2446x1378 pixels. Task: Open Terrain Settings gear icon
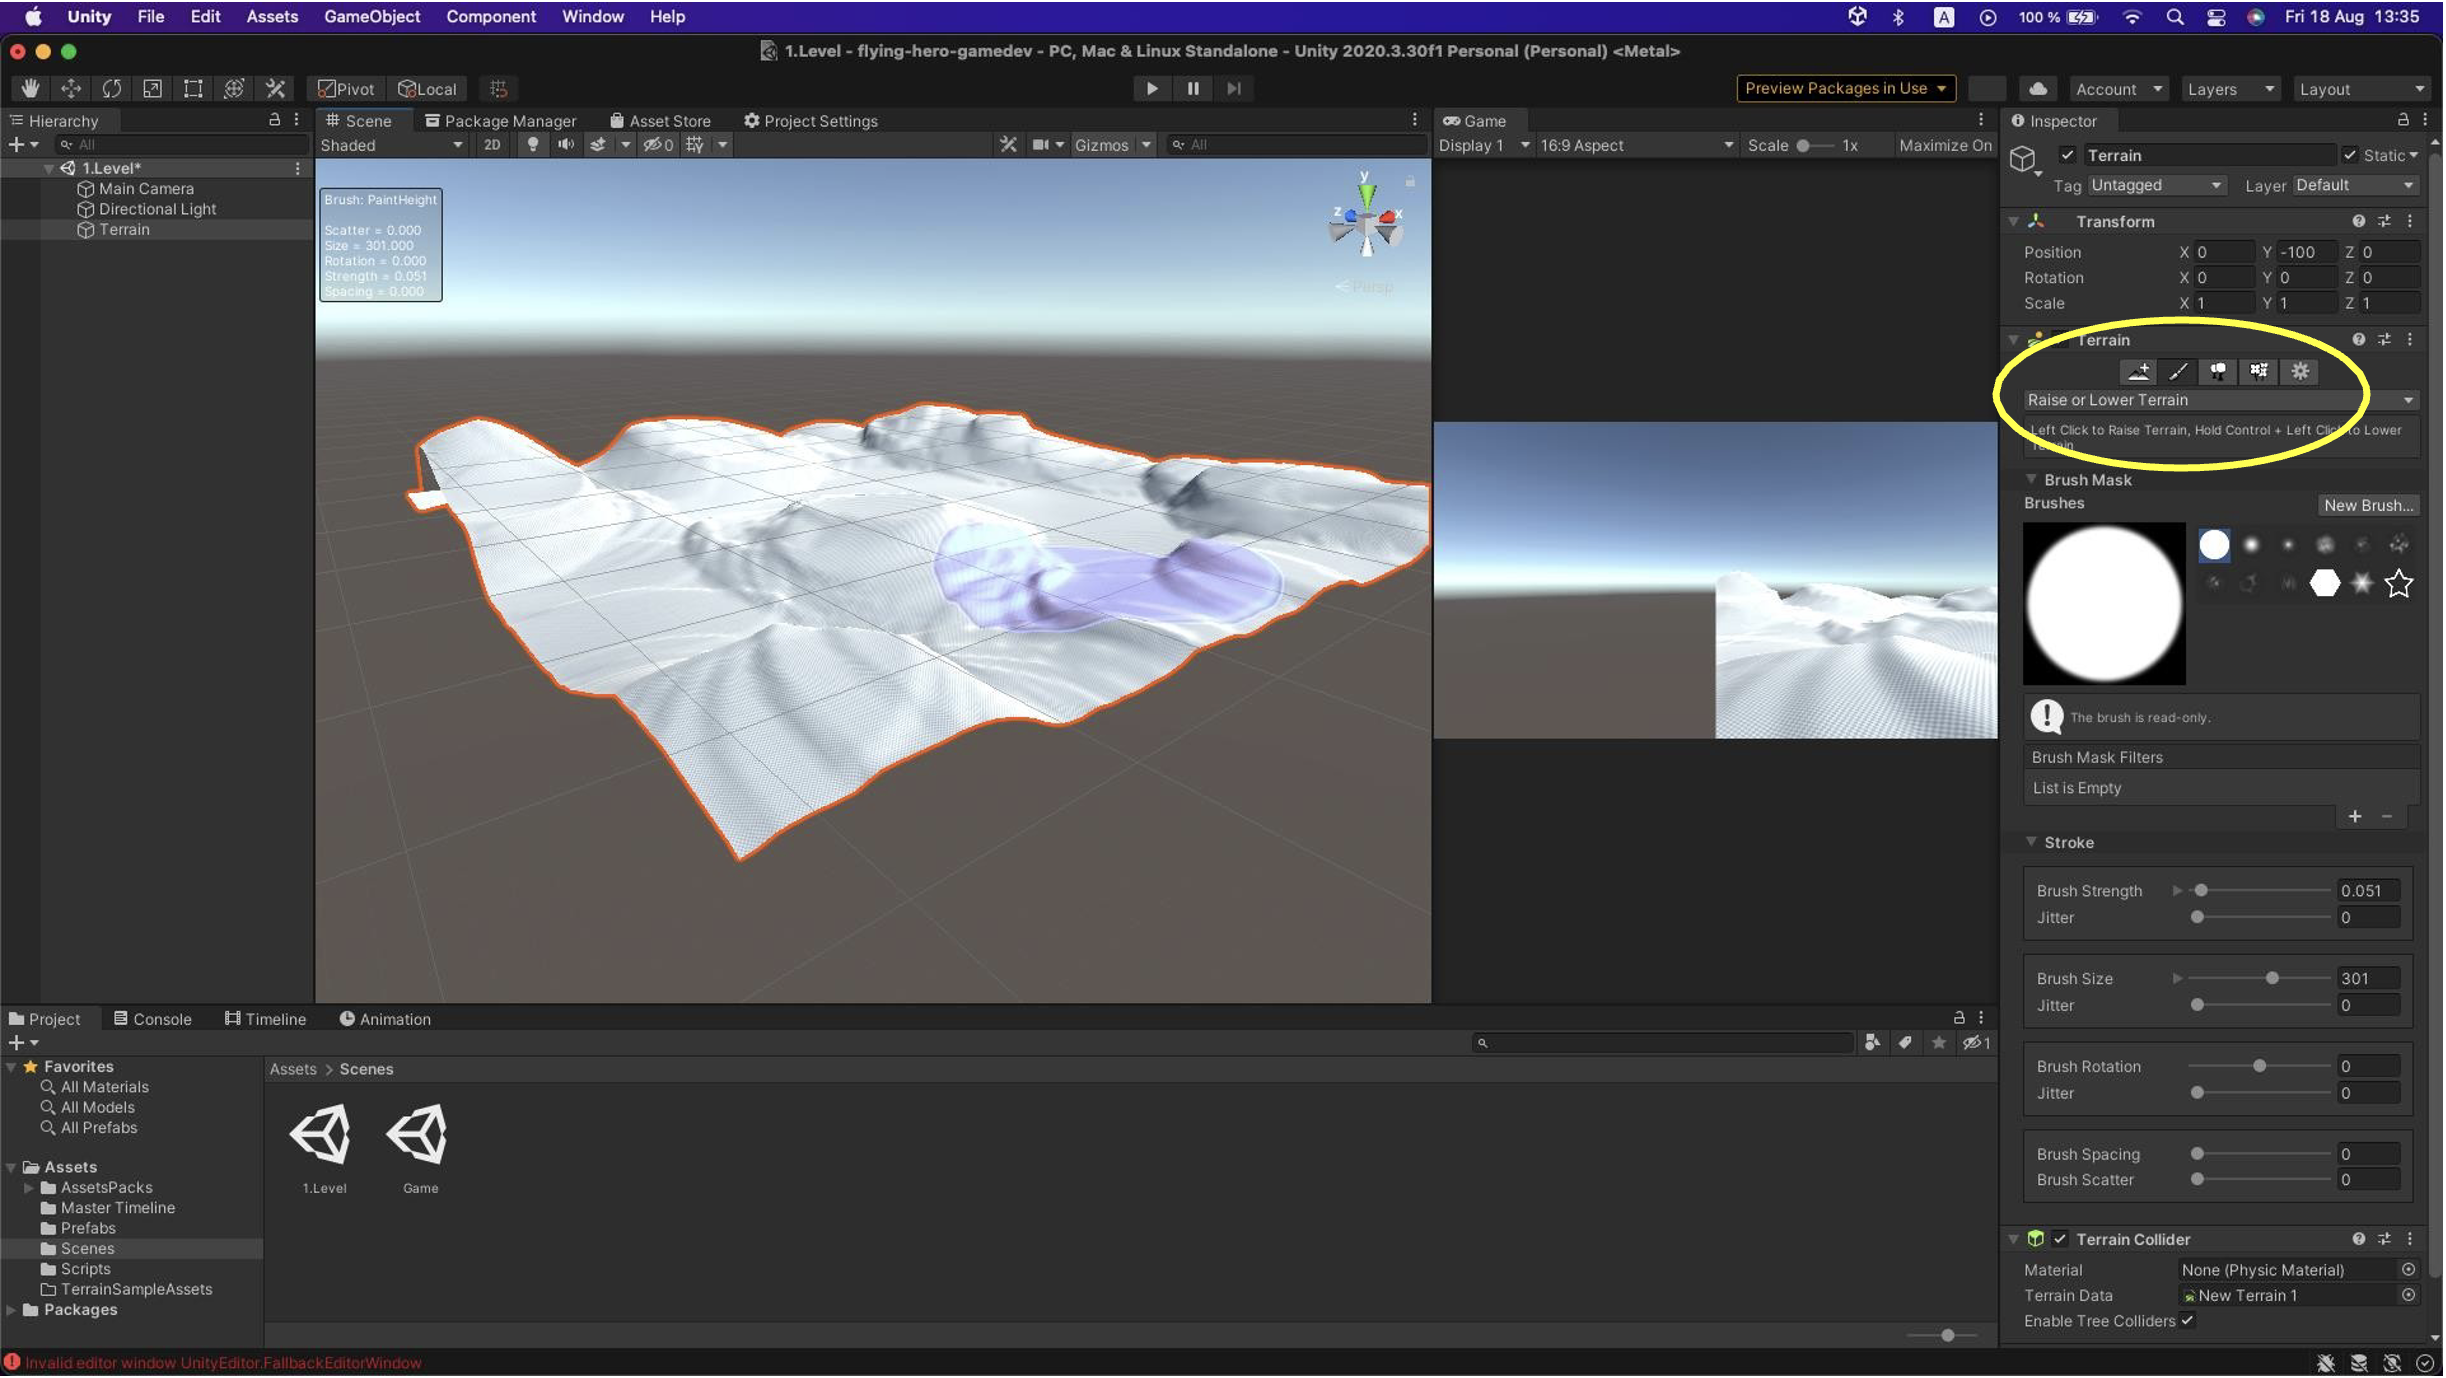pos(2300,372)
